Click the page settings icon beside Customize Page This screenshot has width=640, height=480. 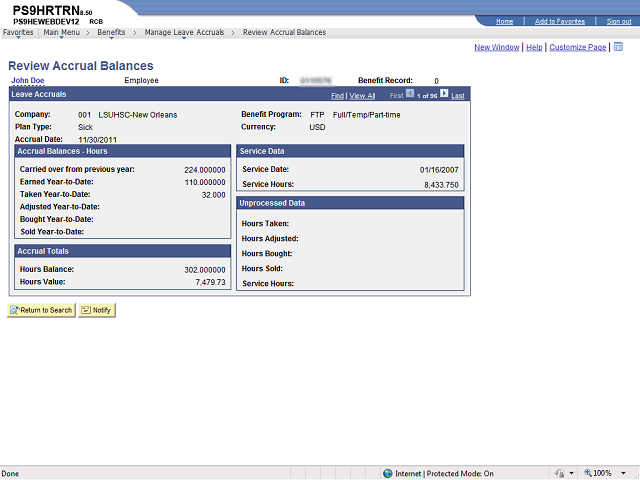pos(618,47)
